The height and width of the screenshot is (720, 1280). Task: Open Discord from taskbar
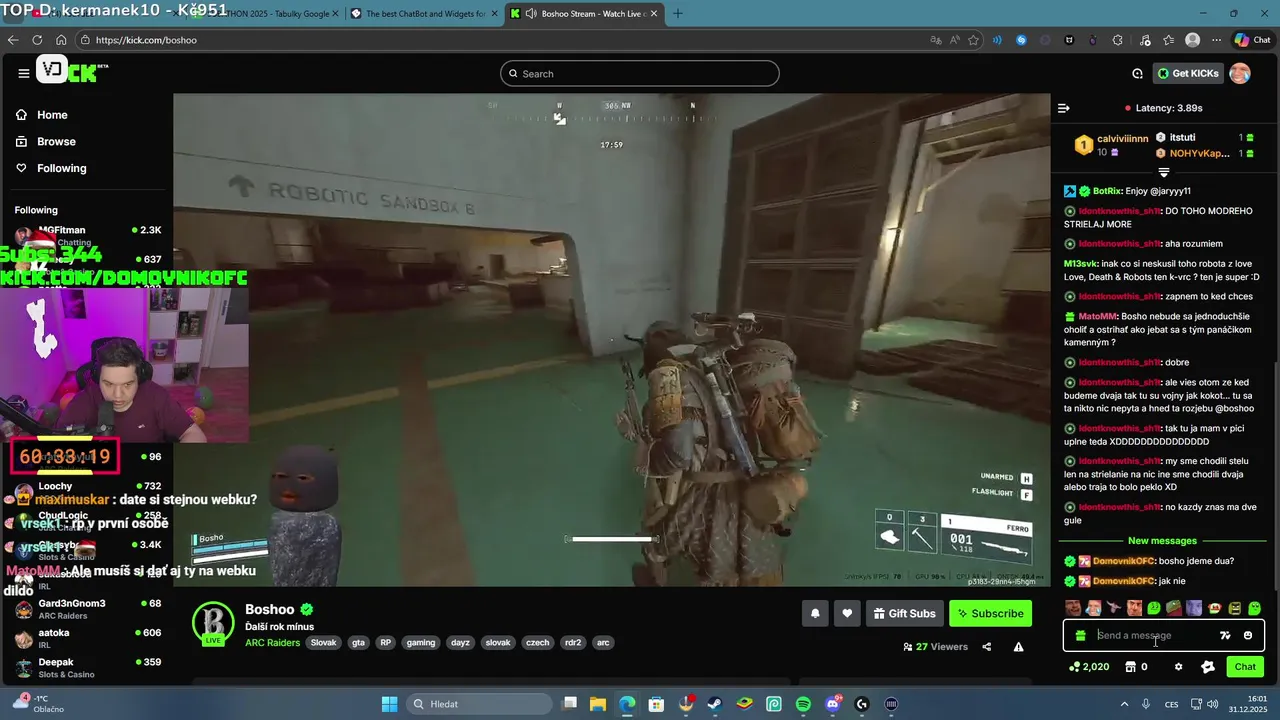point(833,704)
